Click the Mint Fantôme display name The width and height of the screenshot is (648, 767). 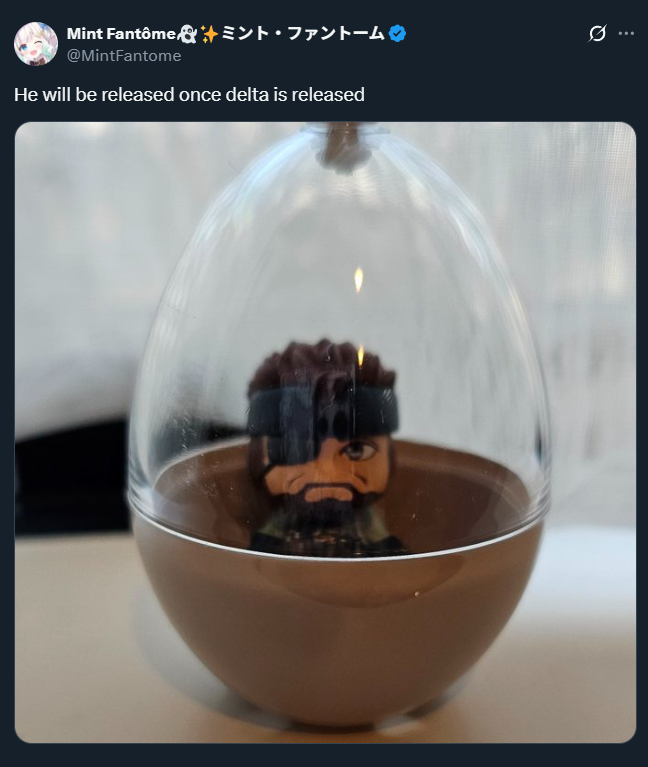121,33
